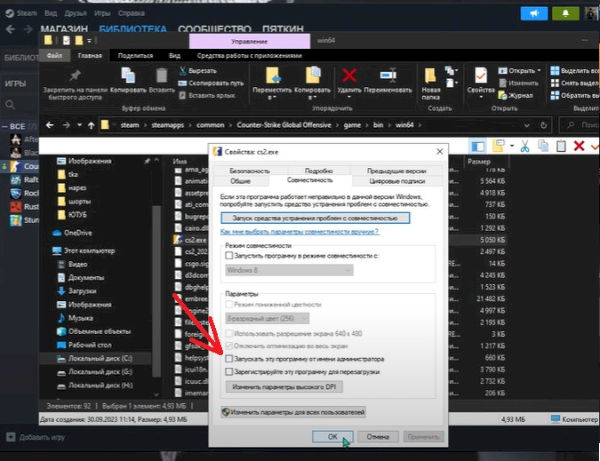Close the cs2.exe properties dialog
The height and width of the screenshot is (461, 600).
tap(440, 151)
